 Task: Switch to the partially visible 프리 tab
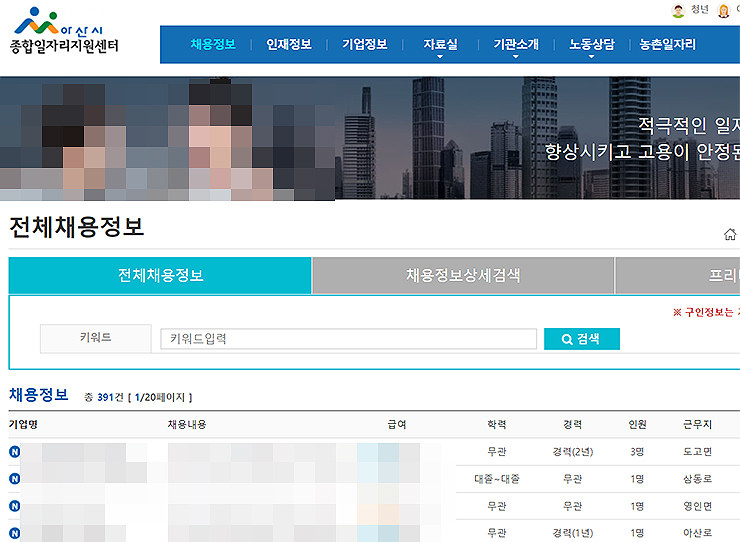point(678,275)
